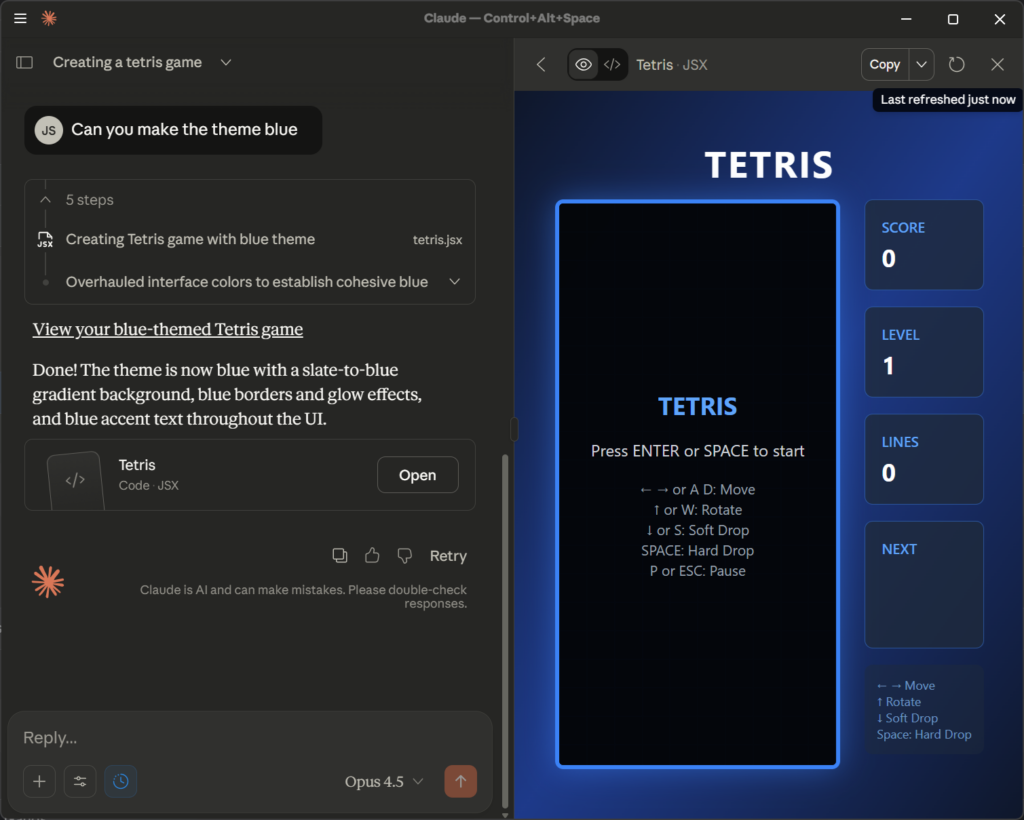Open the tools settings sliders icon
This screenshot has height=820, width=1024.
(80, 781)
